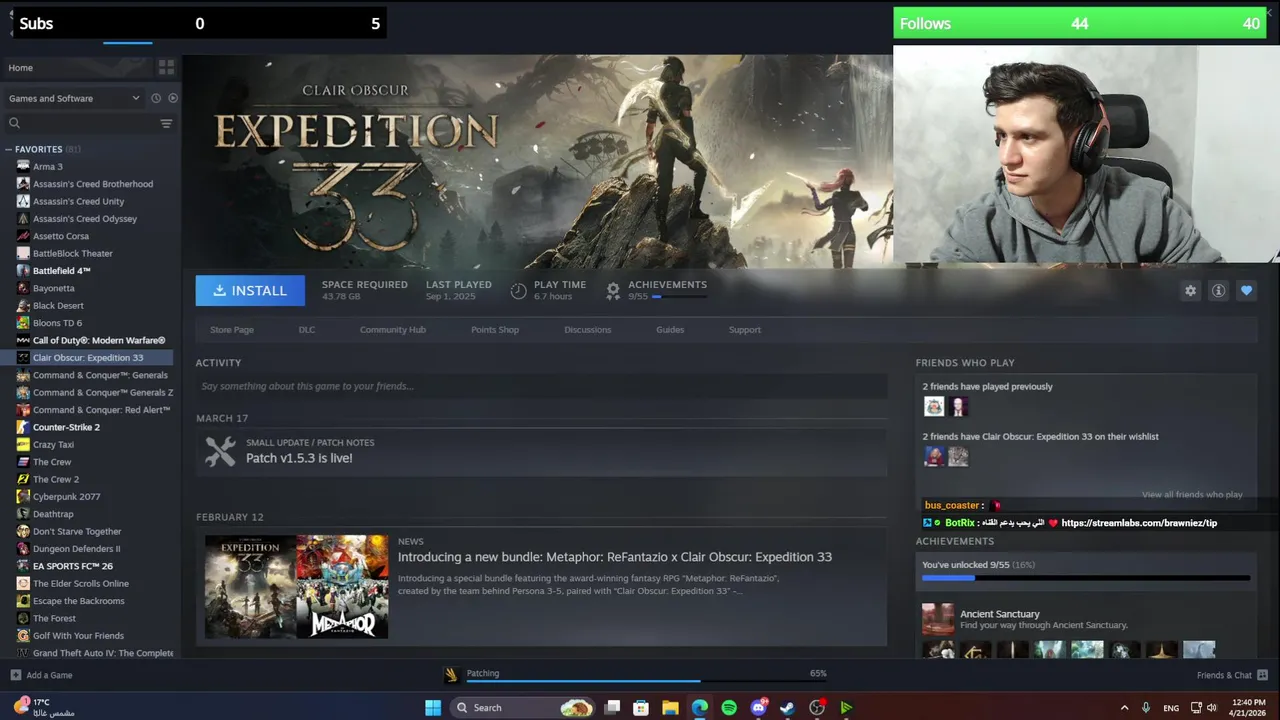Show hidden tray icons chevron

click(1124, 707)
